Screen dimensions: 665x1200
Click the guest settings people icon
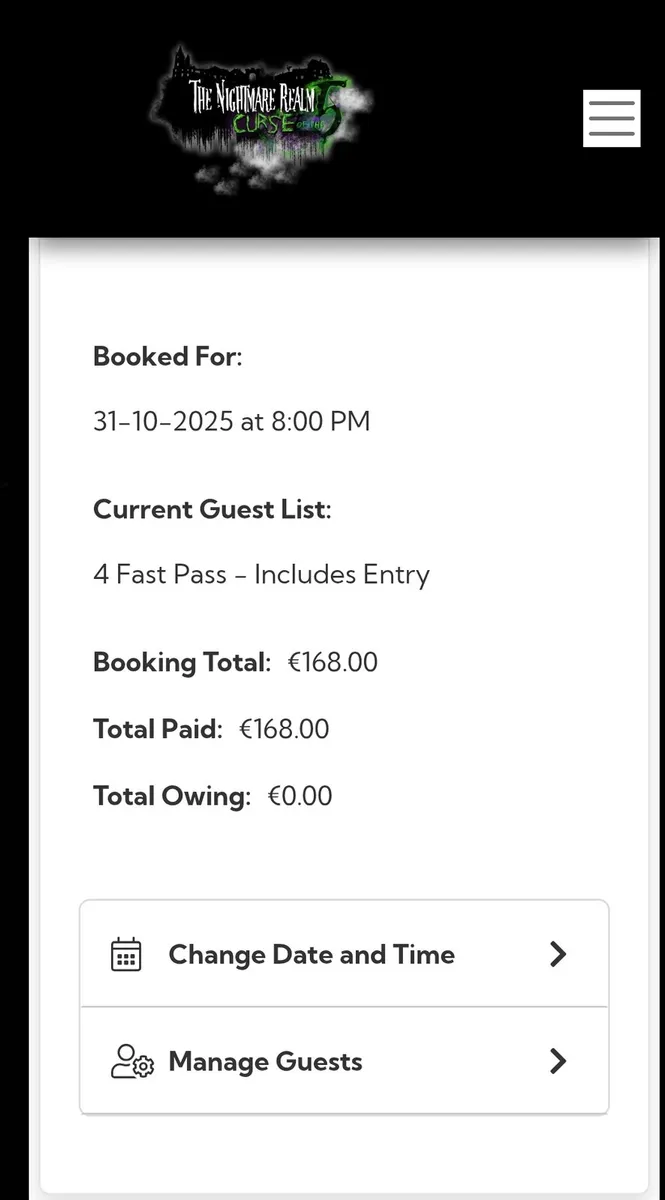coord(131,1061)
